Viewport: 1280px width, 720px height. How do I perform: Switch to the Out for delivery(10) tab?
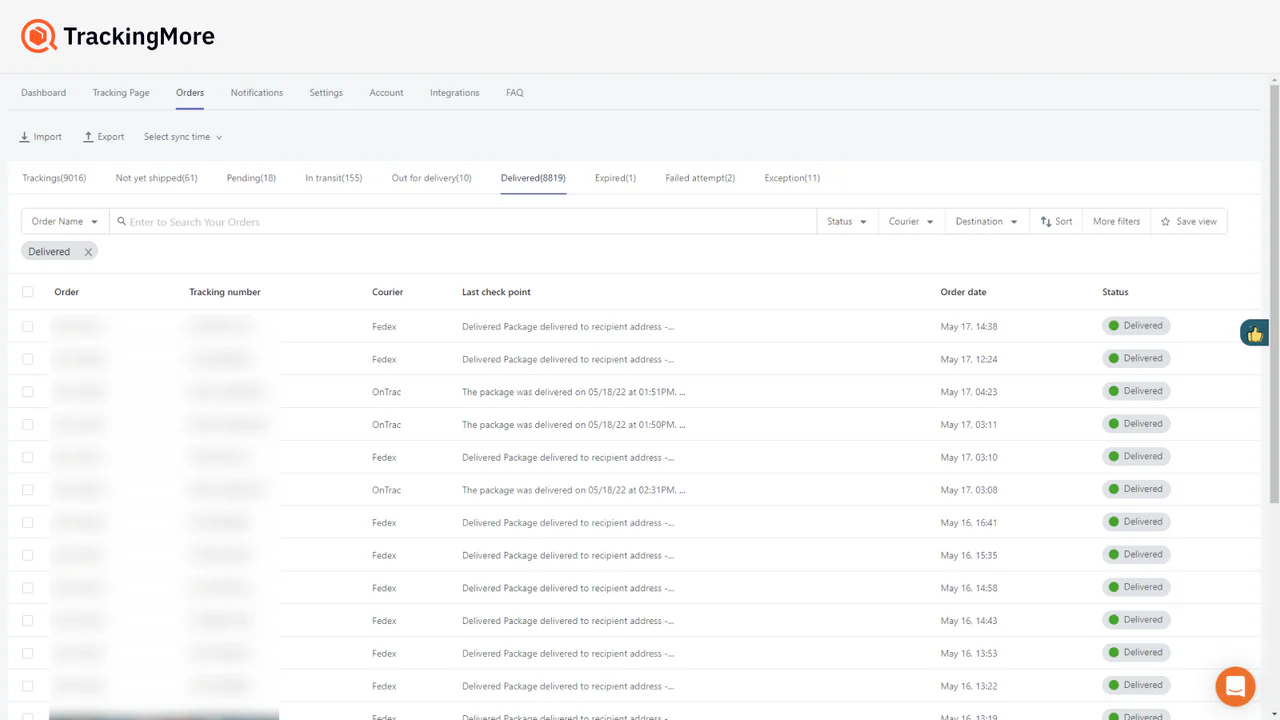431,178
